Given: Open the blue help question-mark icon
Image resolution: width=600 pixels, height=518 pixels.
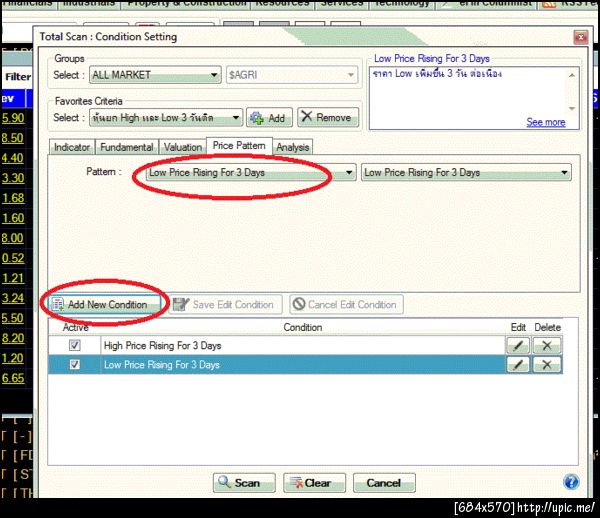Looking at the screenshot, I should coord(571,482).
